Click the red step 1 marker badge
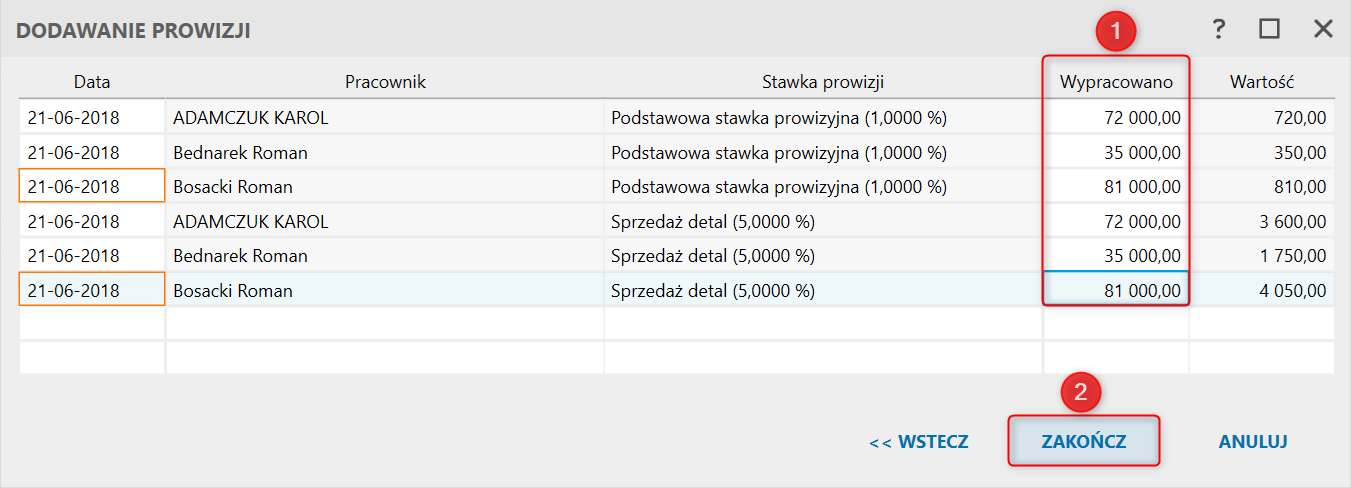Screen dimensions: 1351x488 1116,32
